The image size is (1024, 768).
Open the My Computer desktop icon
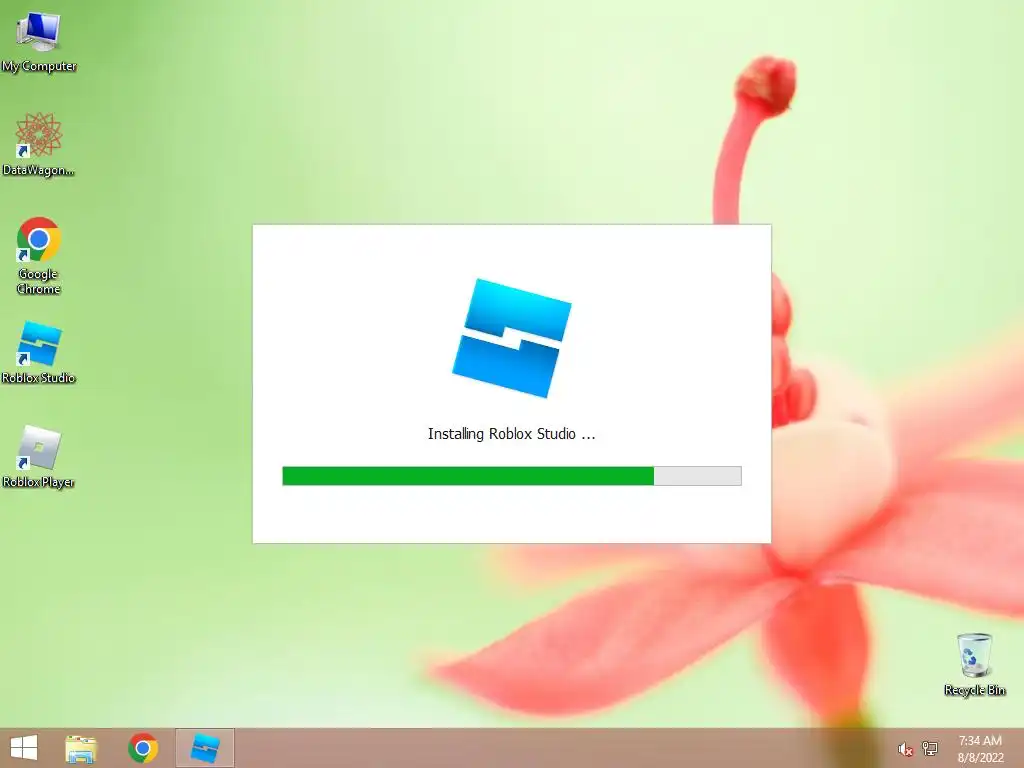[39, 40]
